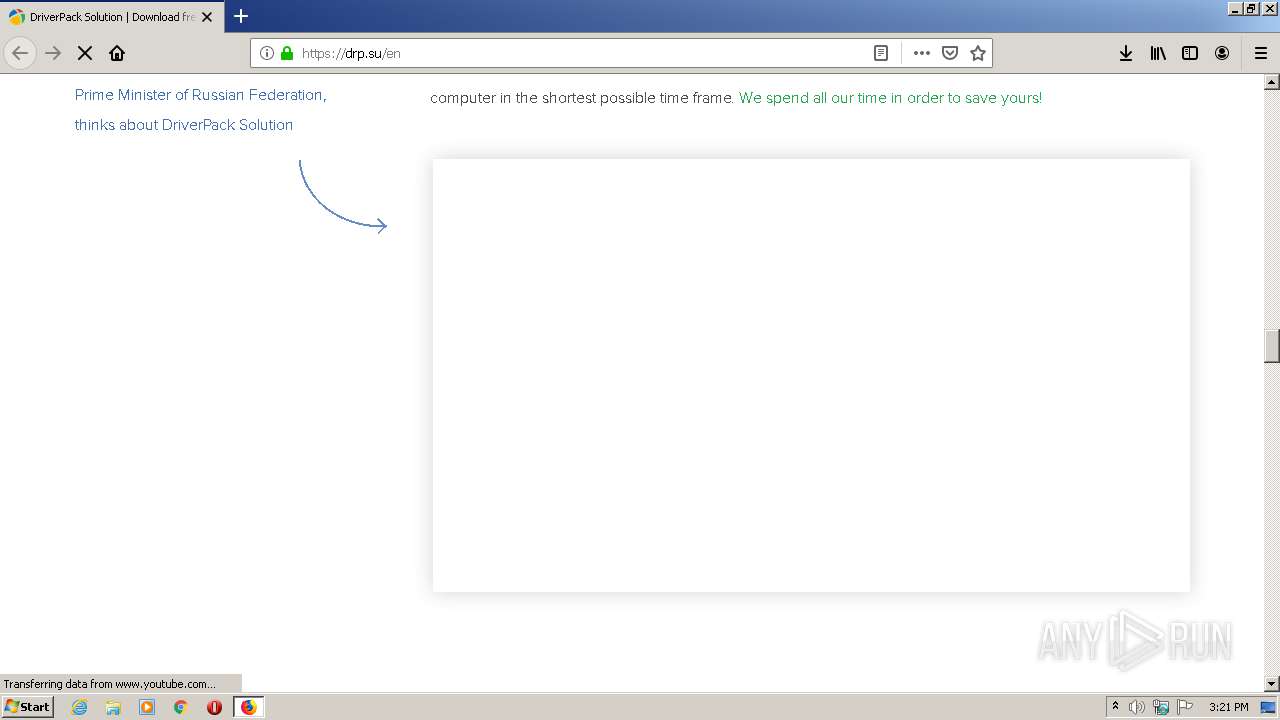Click the loading embedded video frame
1280x720 pixels.
(811, 375)
